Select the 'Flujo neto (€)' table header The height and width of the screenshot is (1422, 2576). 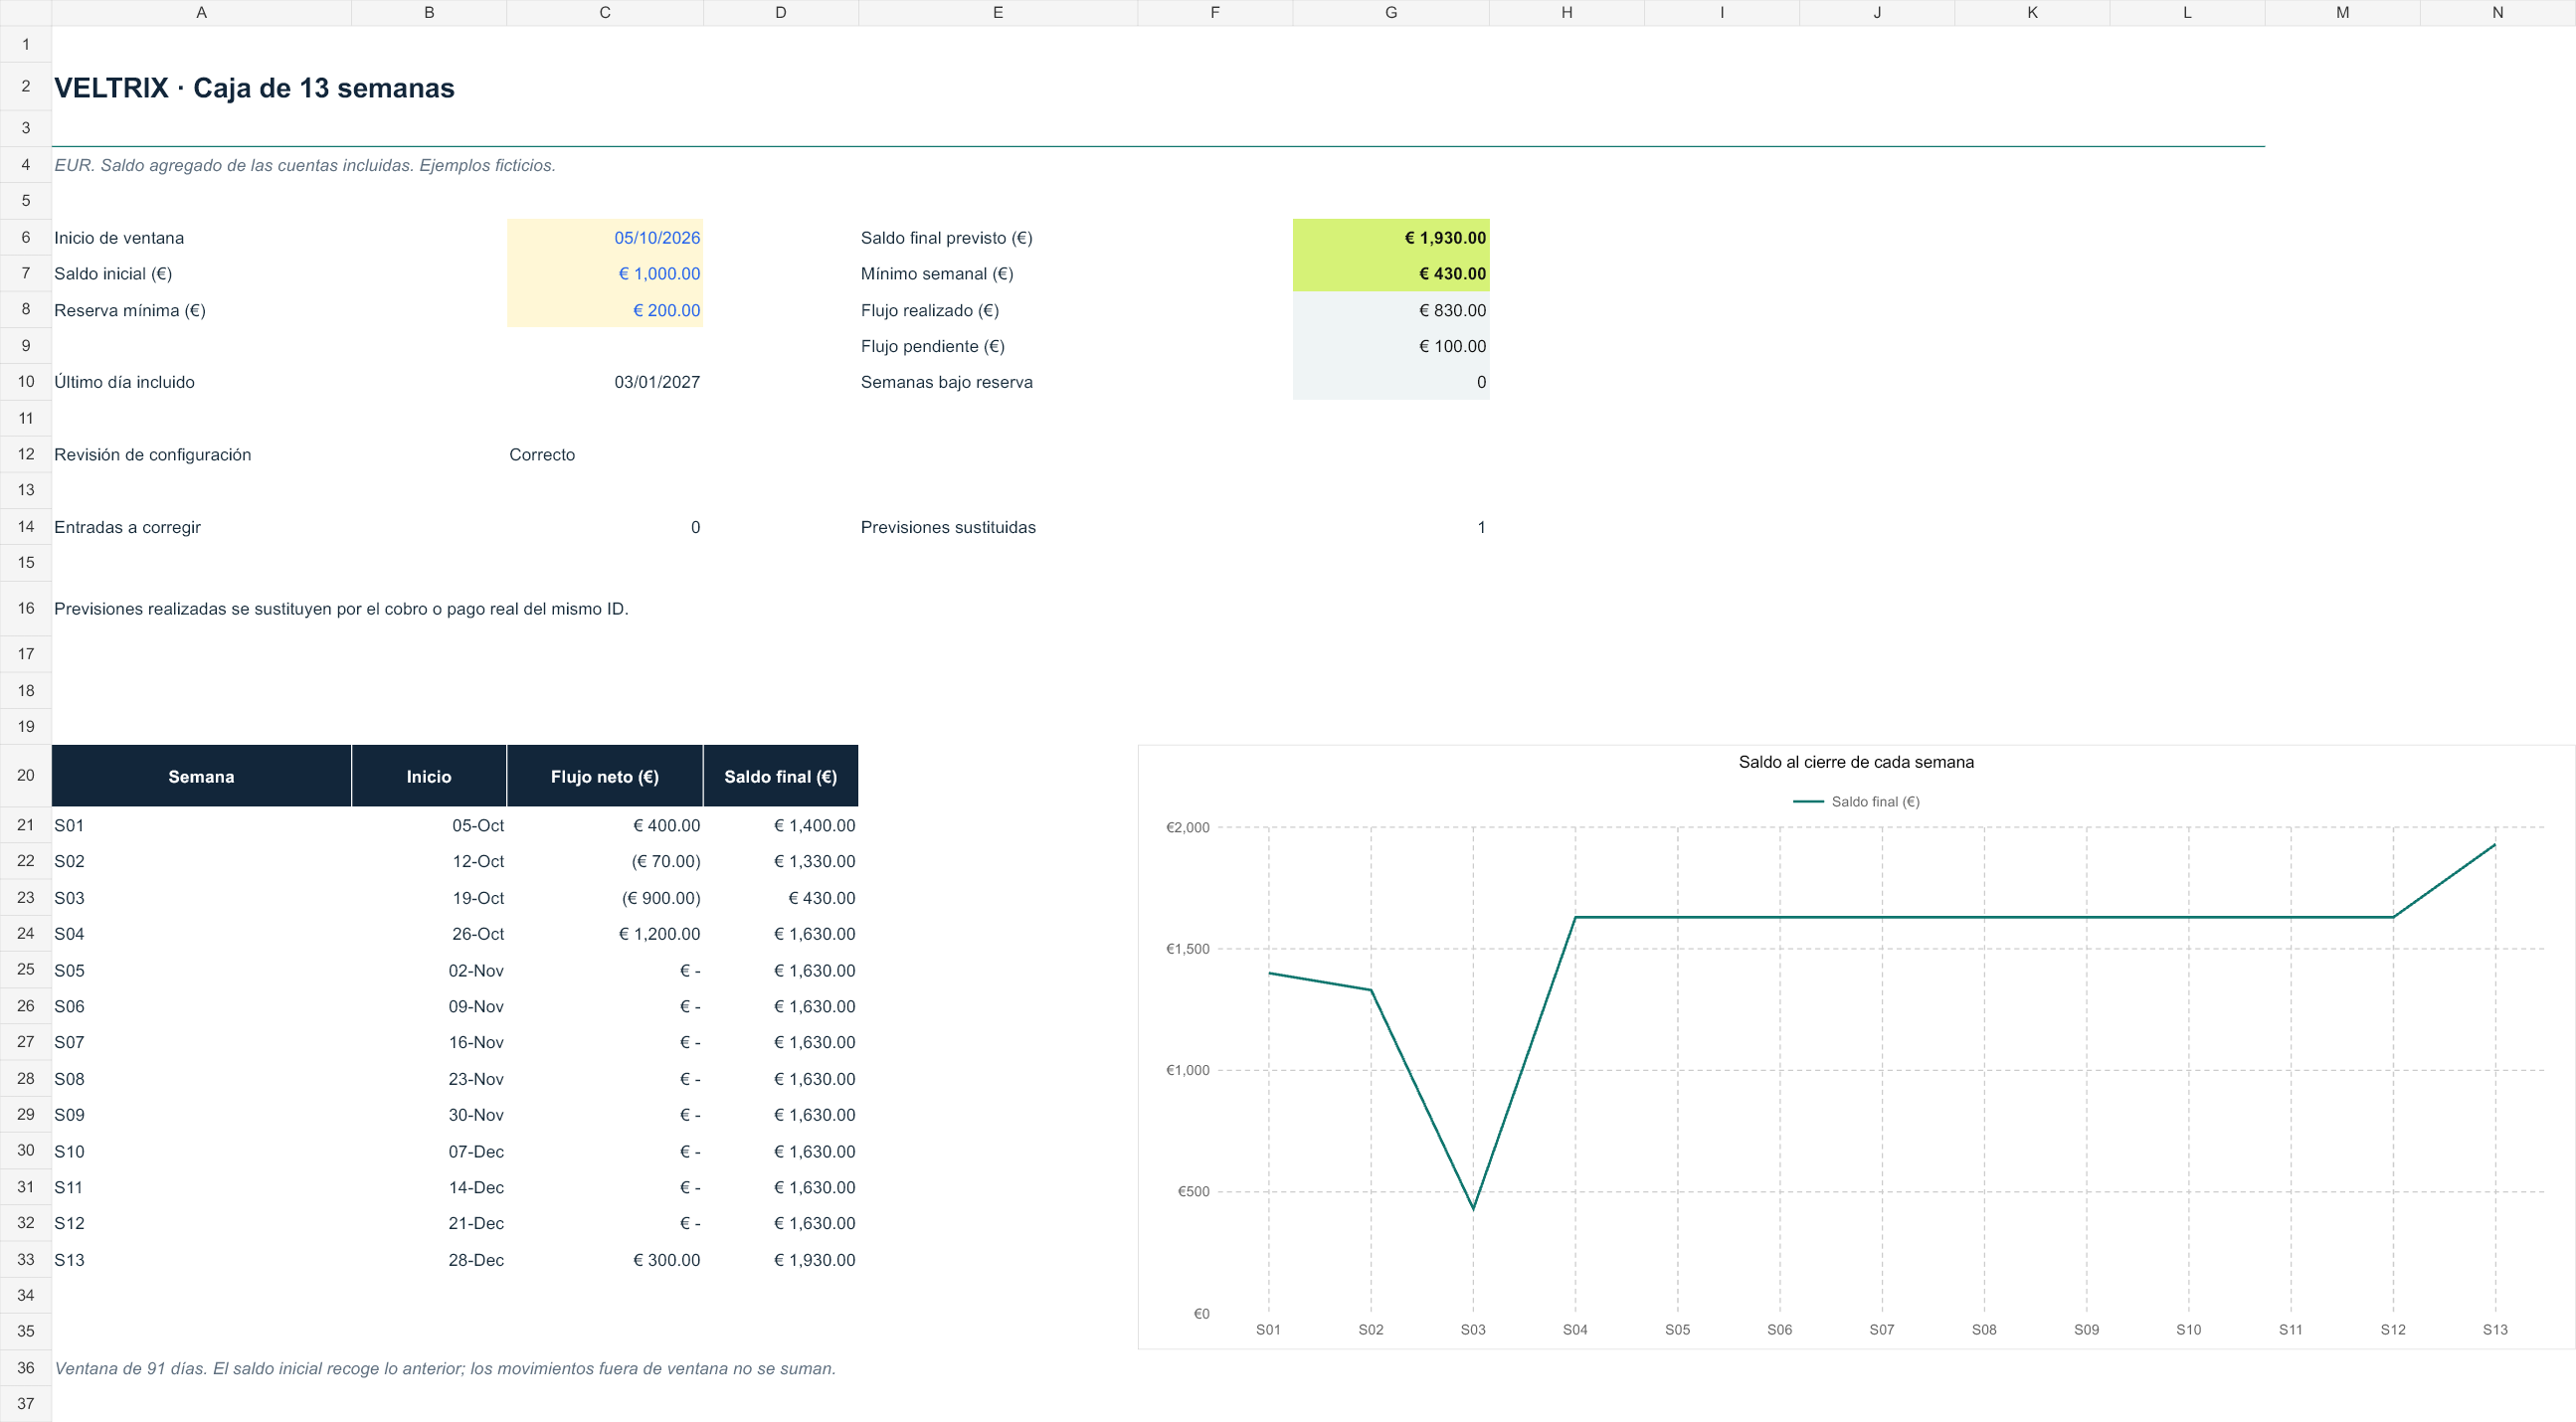[605, 776]
